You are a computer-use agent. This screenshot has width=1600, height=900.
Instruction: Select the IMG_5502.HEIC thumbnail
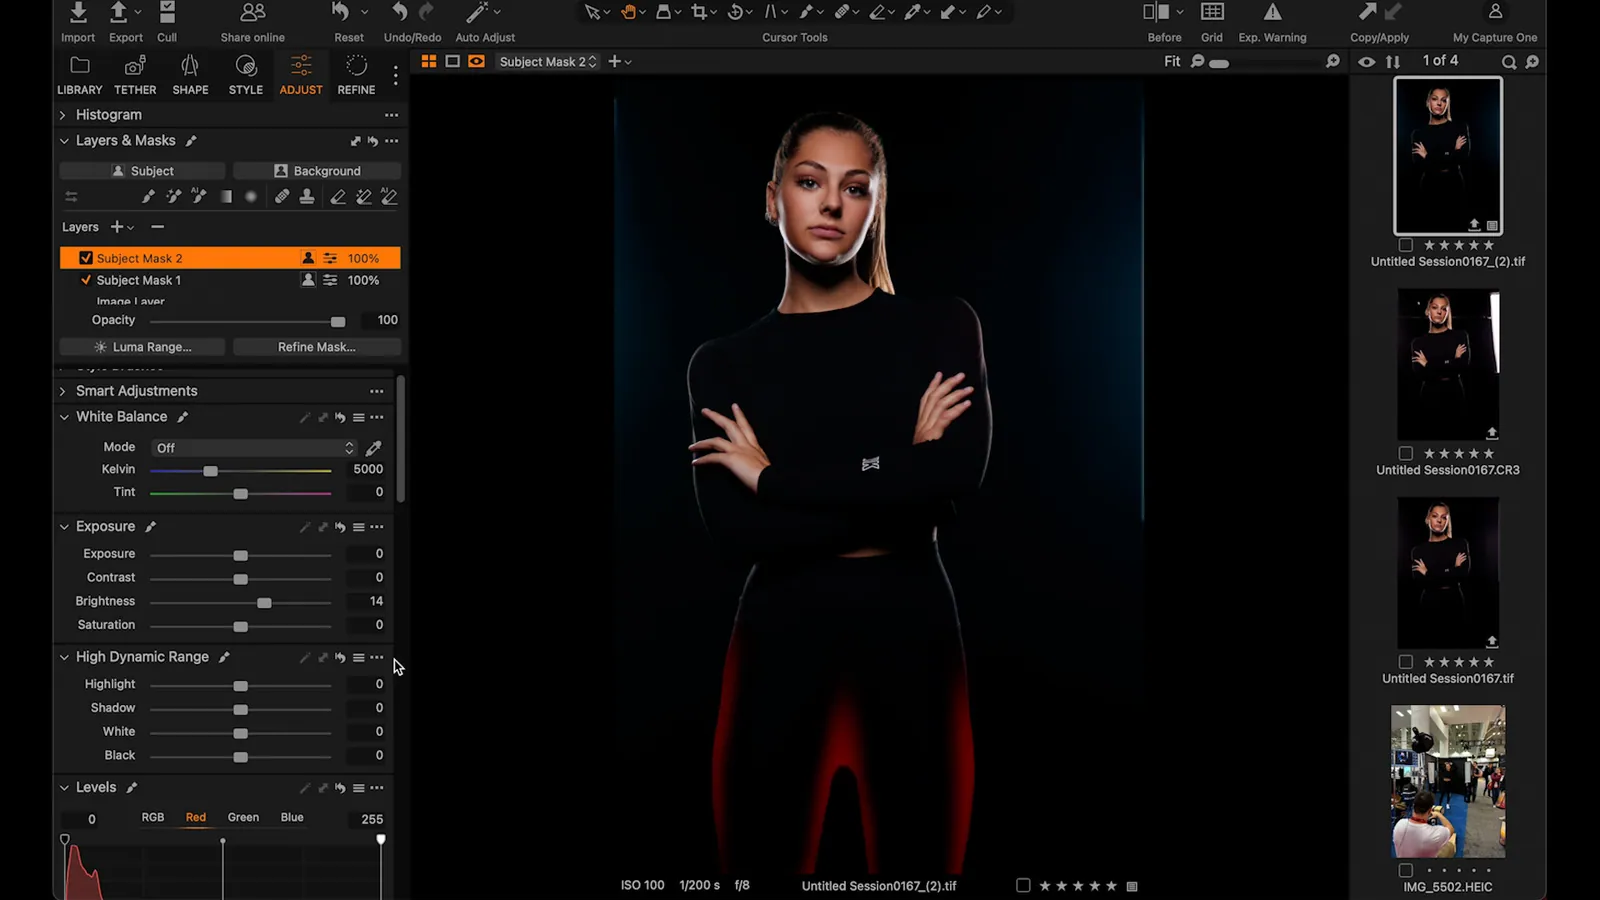point(1448,781)
